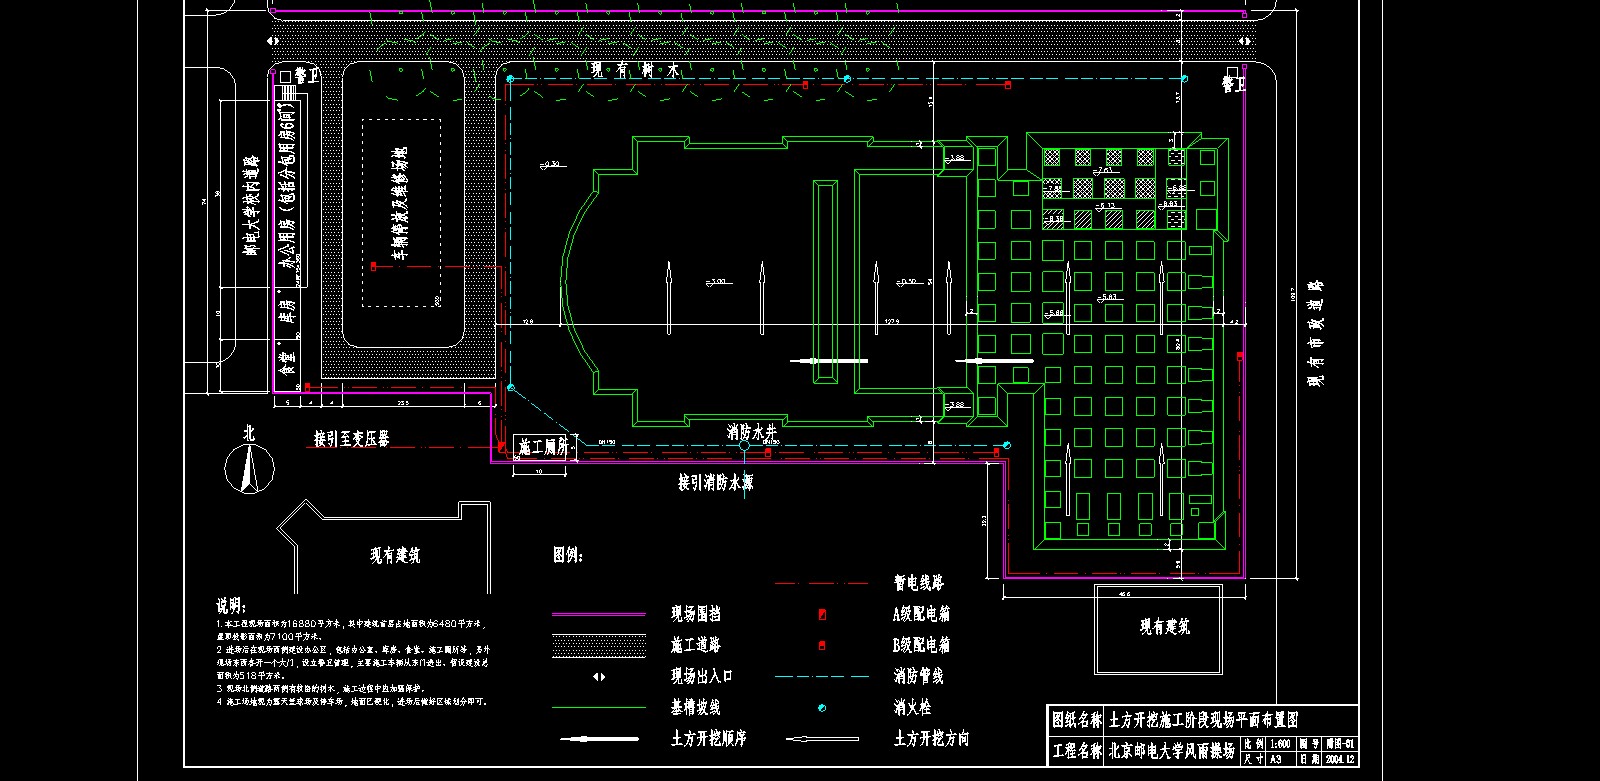Viewport: 1600px width, 781px height.
Task: Select the 现场围挡 legend text
Action: (x=695, y=614)
